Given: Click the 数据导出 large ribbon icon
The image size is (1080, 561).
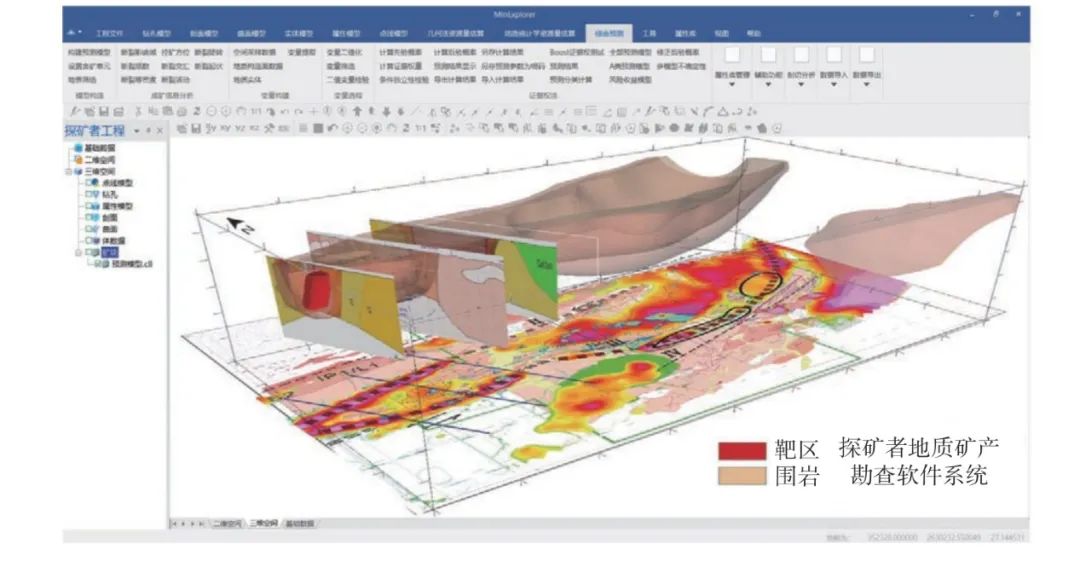Looking at the screenshot, I should point(866,55).
